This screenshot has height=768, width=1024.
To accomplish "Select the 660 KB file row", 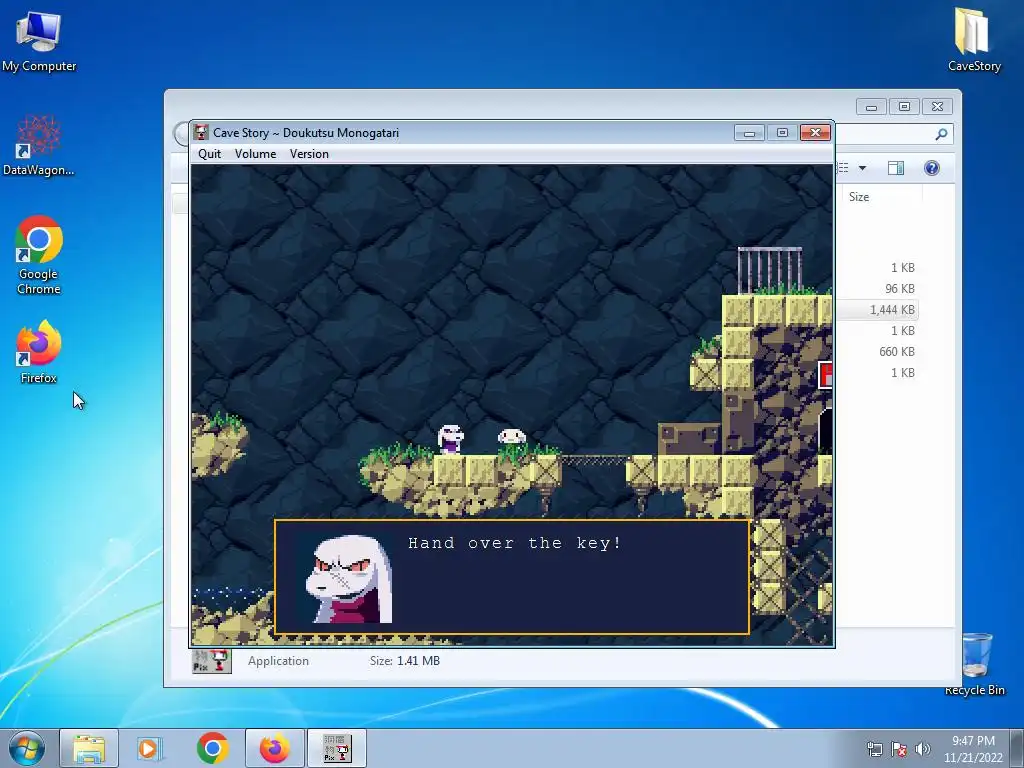I will [x=878, y=351].
